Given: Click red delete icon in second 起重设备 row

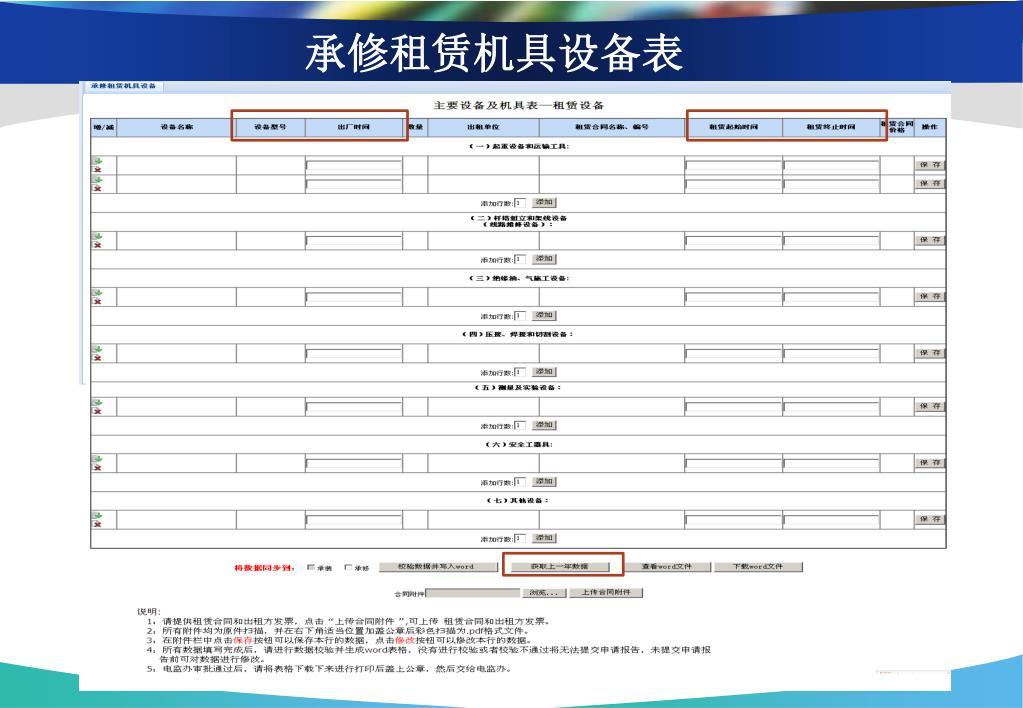Looking at the screenshot, I should tap(98, 189).
